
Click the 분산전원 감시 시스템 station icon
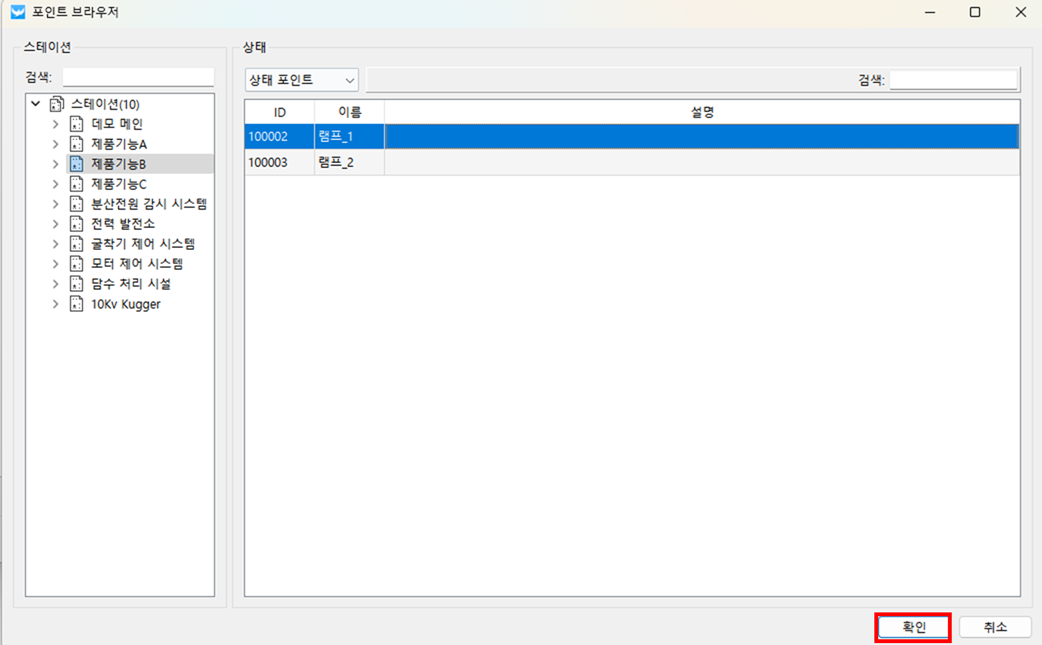click(x=76, y=204)
